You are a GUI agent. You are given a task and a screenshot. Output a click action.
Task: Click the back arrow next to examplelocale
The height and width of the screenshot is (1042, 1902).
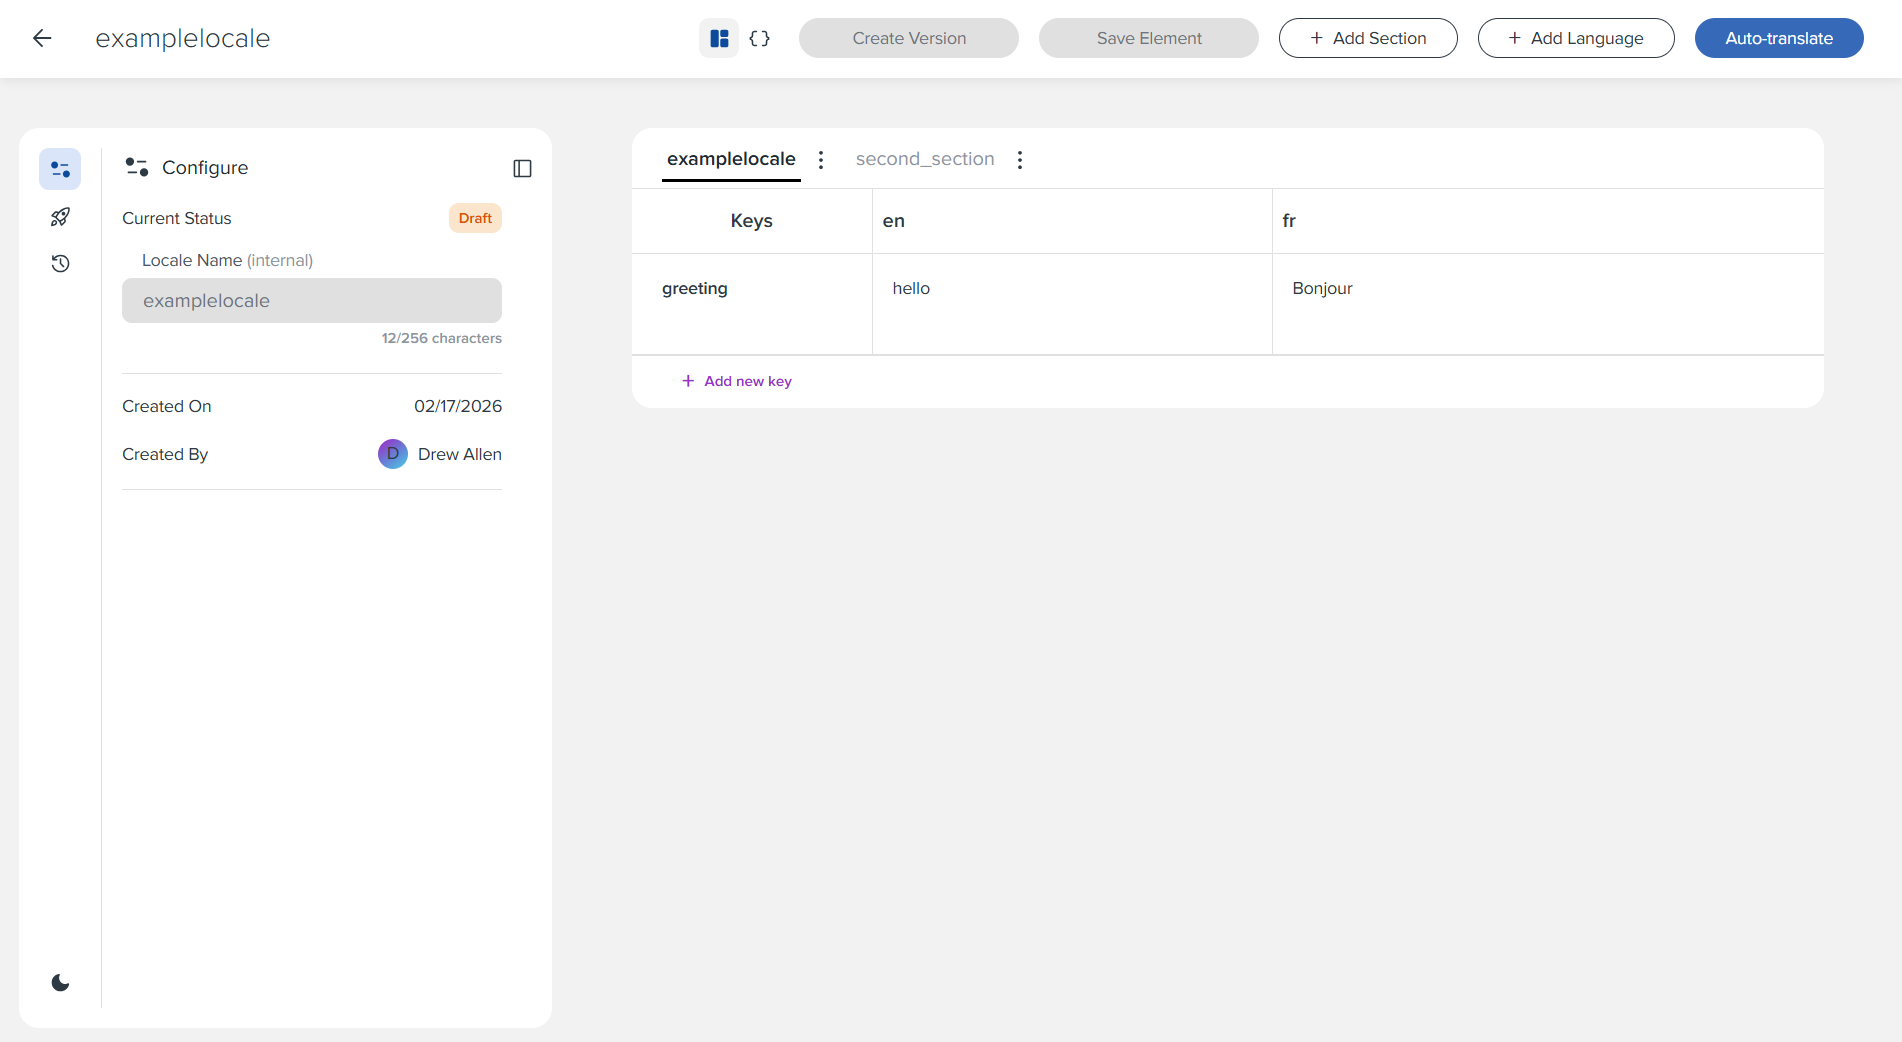point(42,38)
